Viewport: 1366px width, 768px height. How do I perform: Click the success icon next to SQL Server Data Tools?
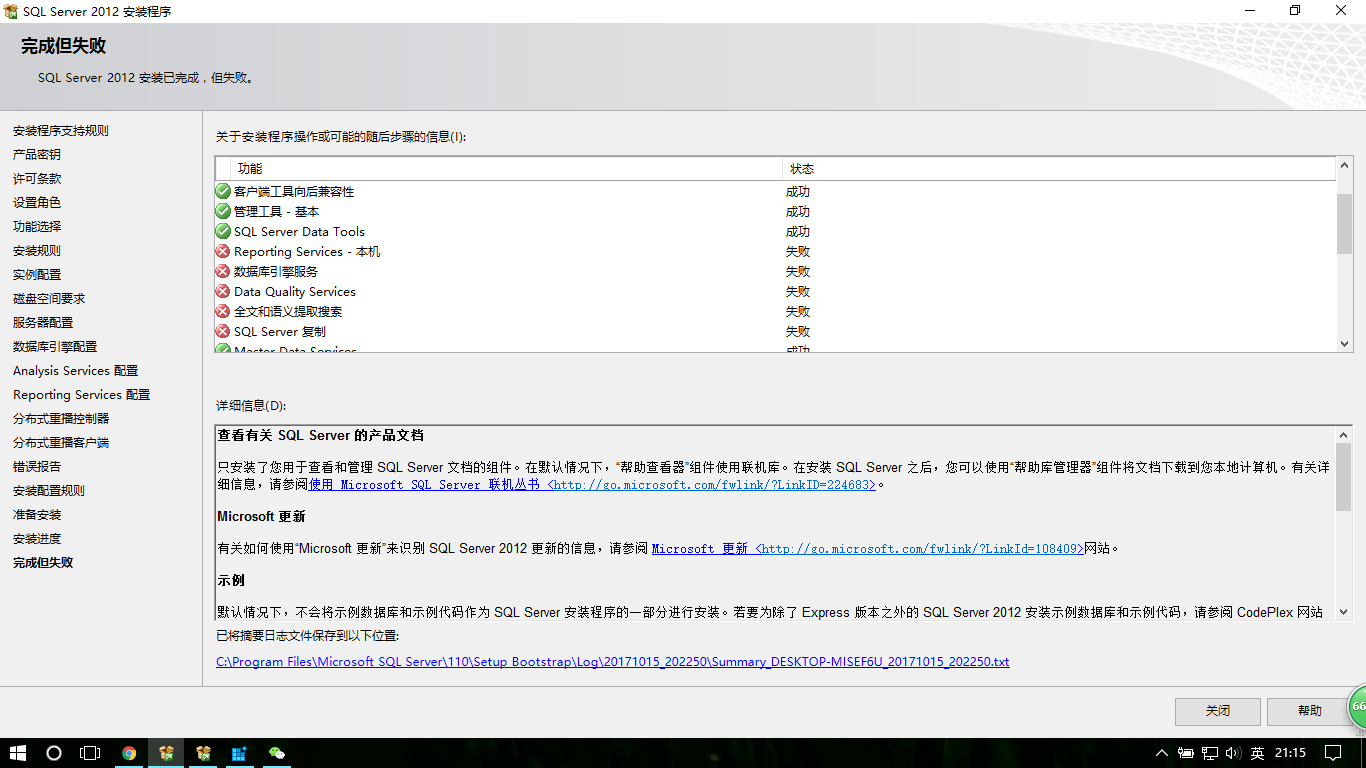223,231
